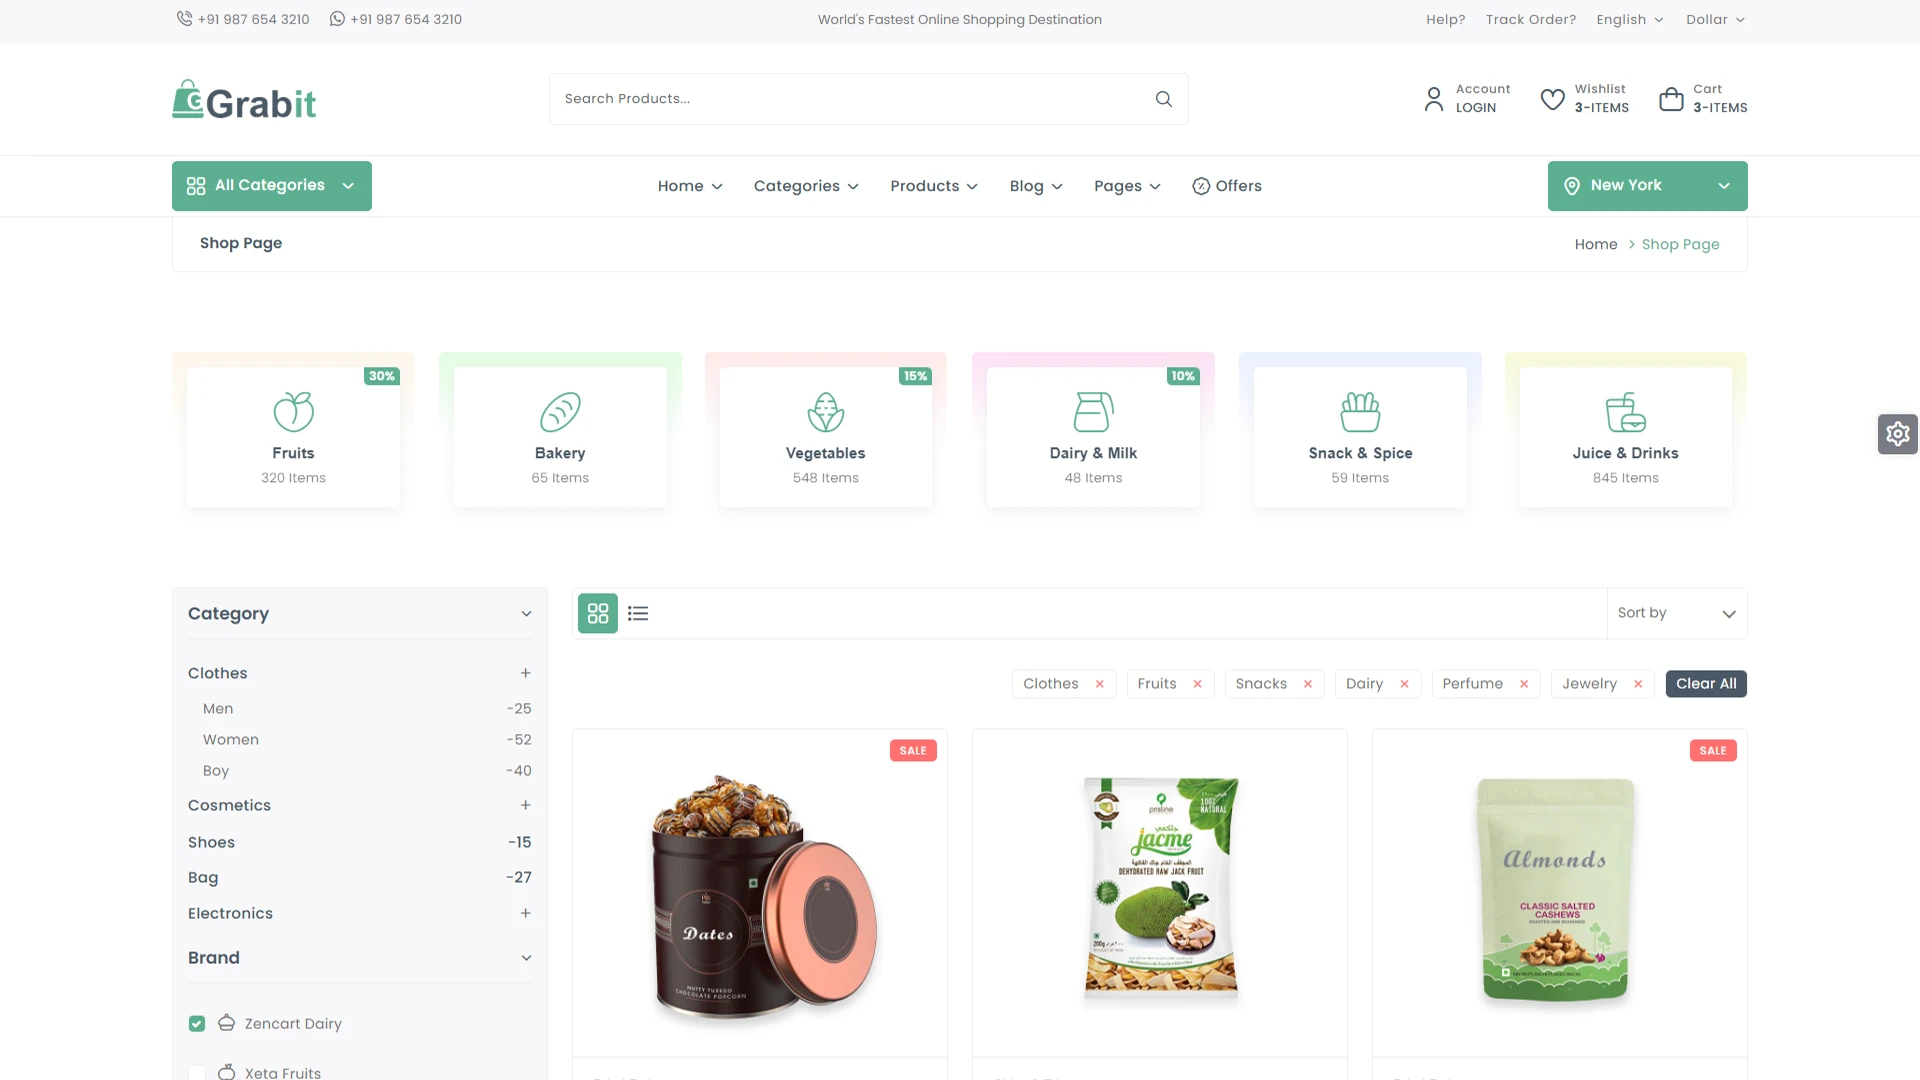Image resolution: width=1920 pixels, height=1080 pixels.
Task: Collapse the Category filter section
Action: tap(526, 614)
